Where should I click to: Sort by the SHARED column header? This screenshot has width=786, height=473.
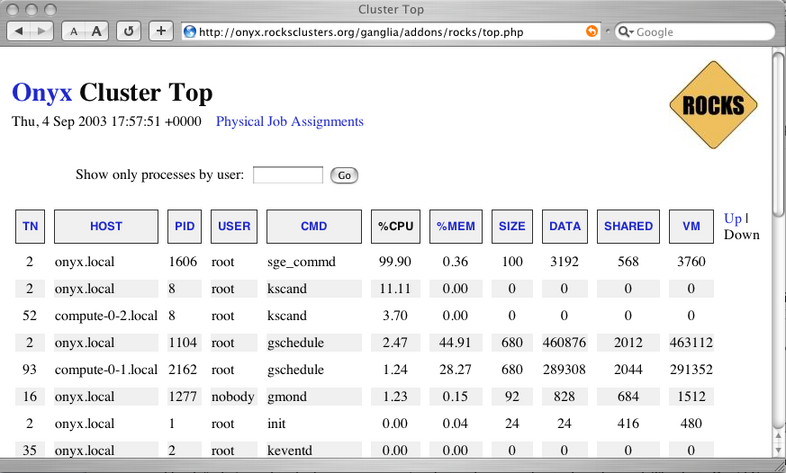(628, 226)
